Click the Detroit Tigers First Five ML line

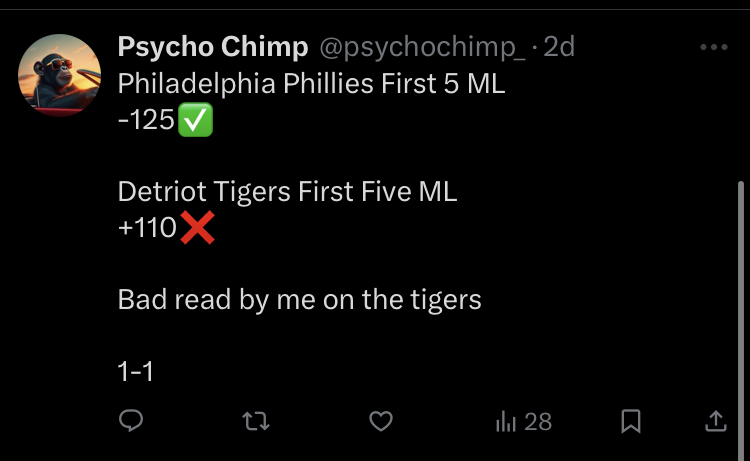[x=287, y=191]
